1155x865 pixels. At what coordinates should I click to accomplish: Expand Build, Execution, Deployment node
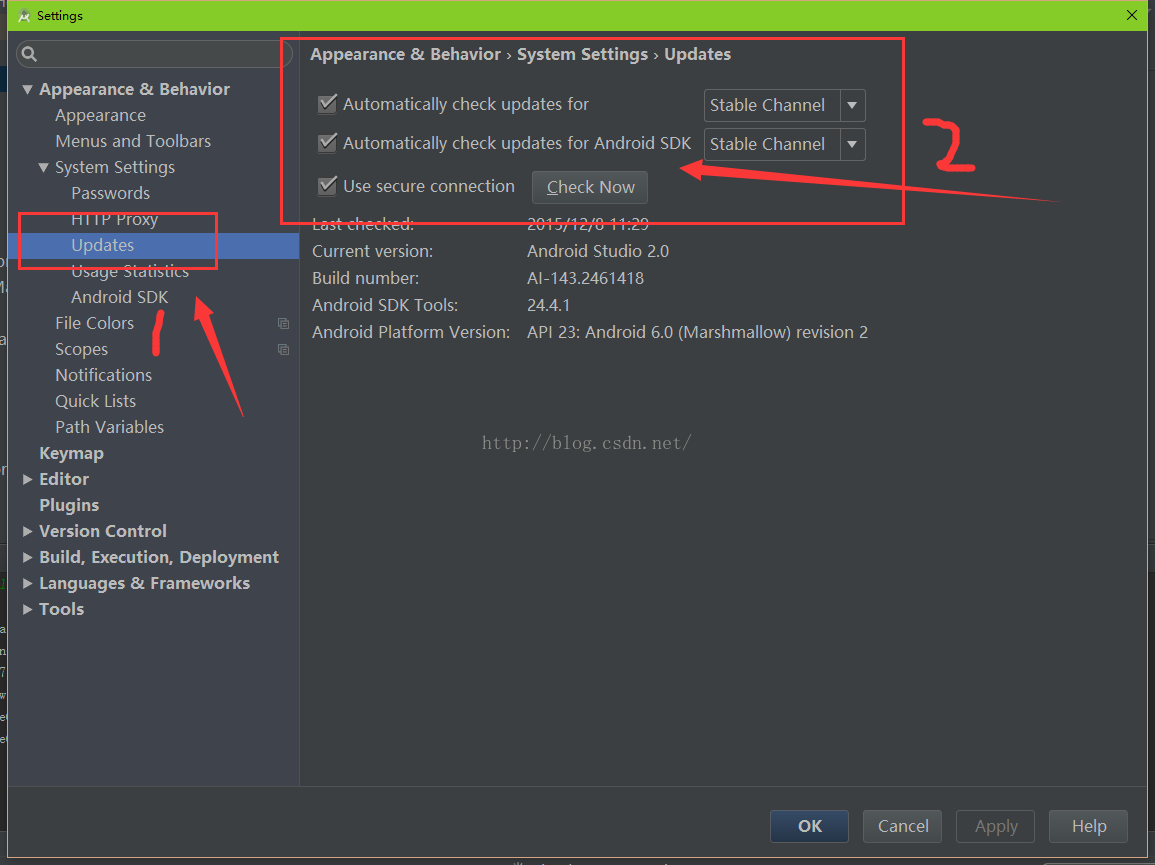click(27, 558)
